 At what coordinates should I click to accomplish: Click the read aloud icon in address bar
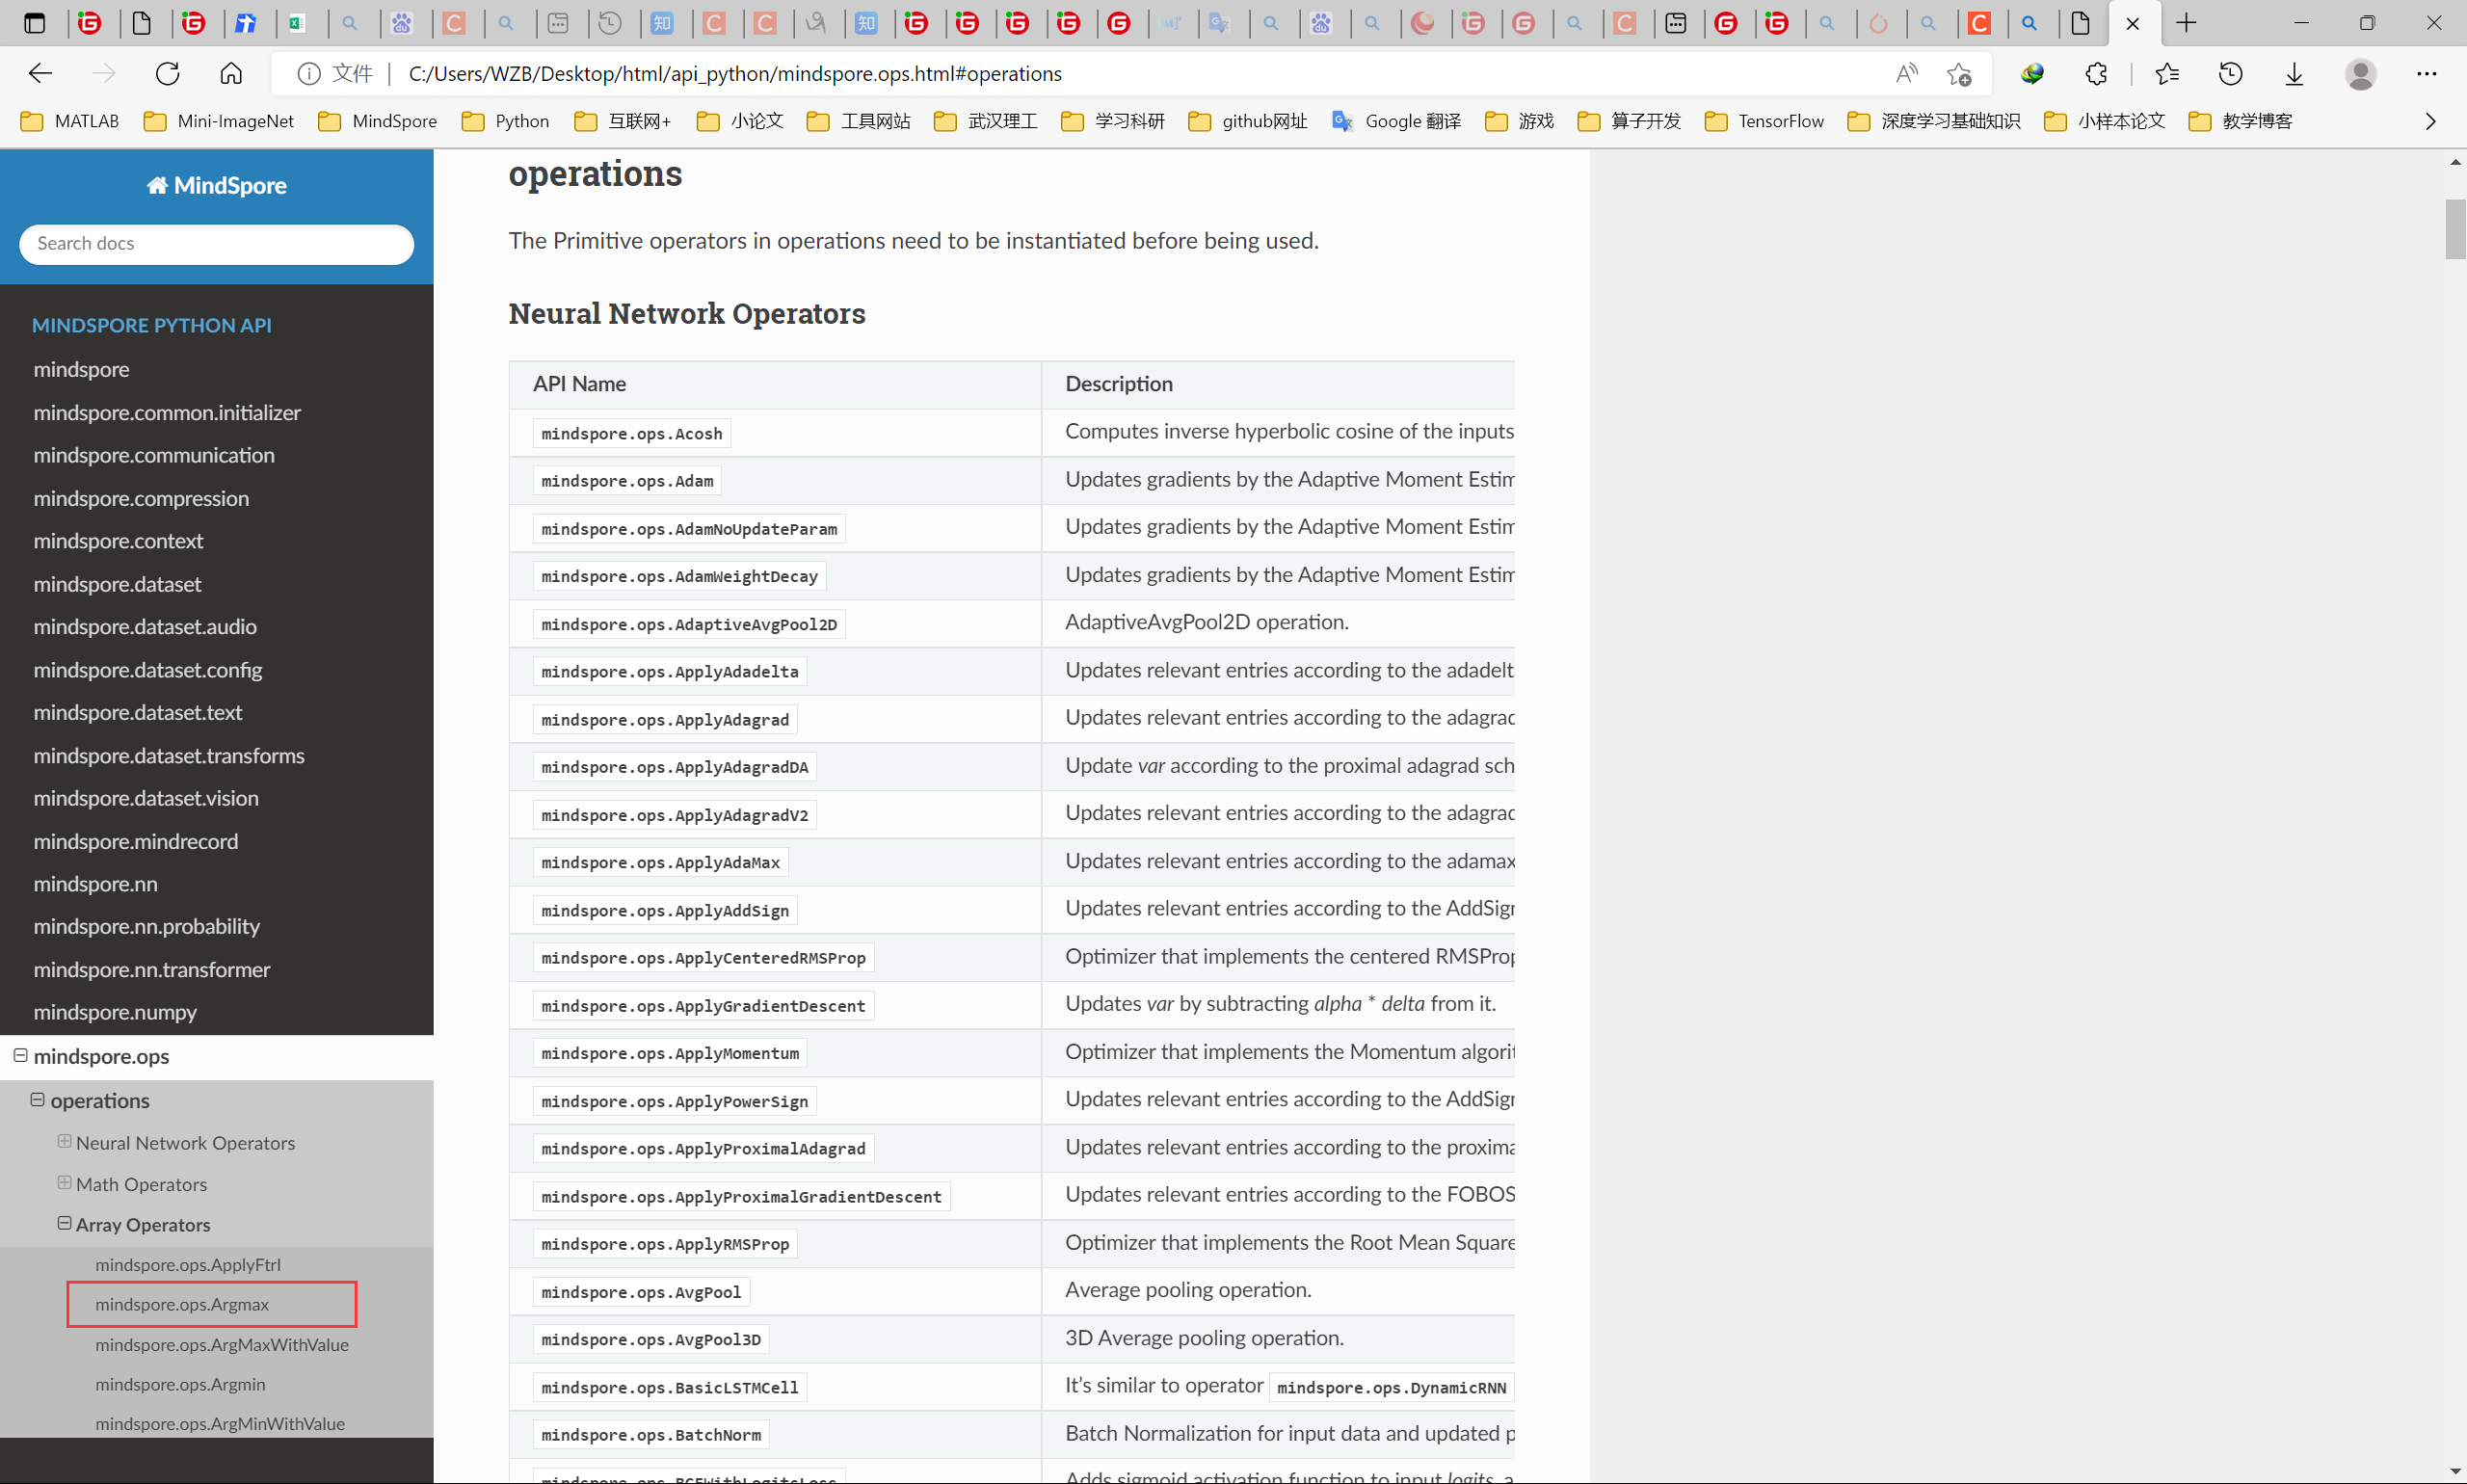pyautogui.click(x=1907, y=73)
